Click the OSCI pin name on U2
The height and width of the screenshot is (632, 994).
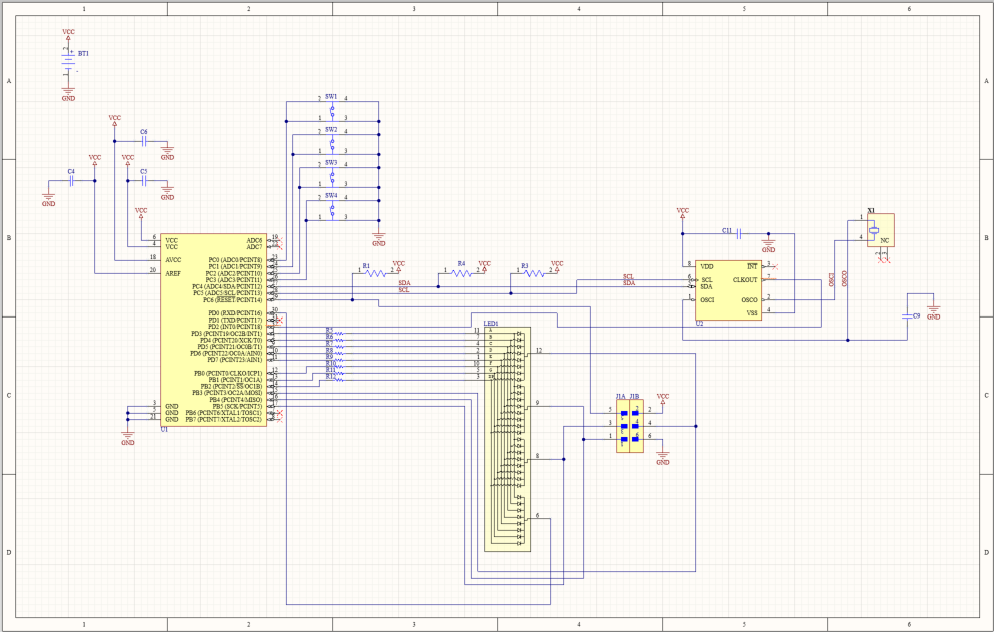[707, 300]
